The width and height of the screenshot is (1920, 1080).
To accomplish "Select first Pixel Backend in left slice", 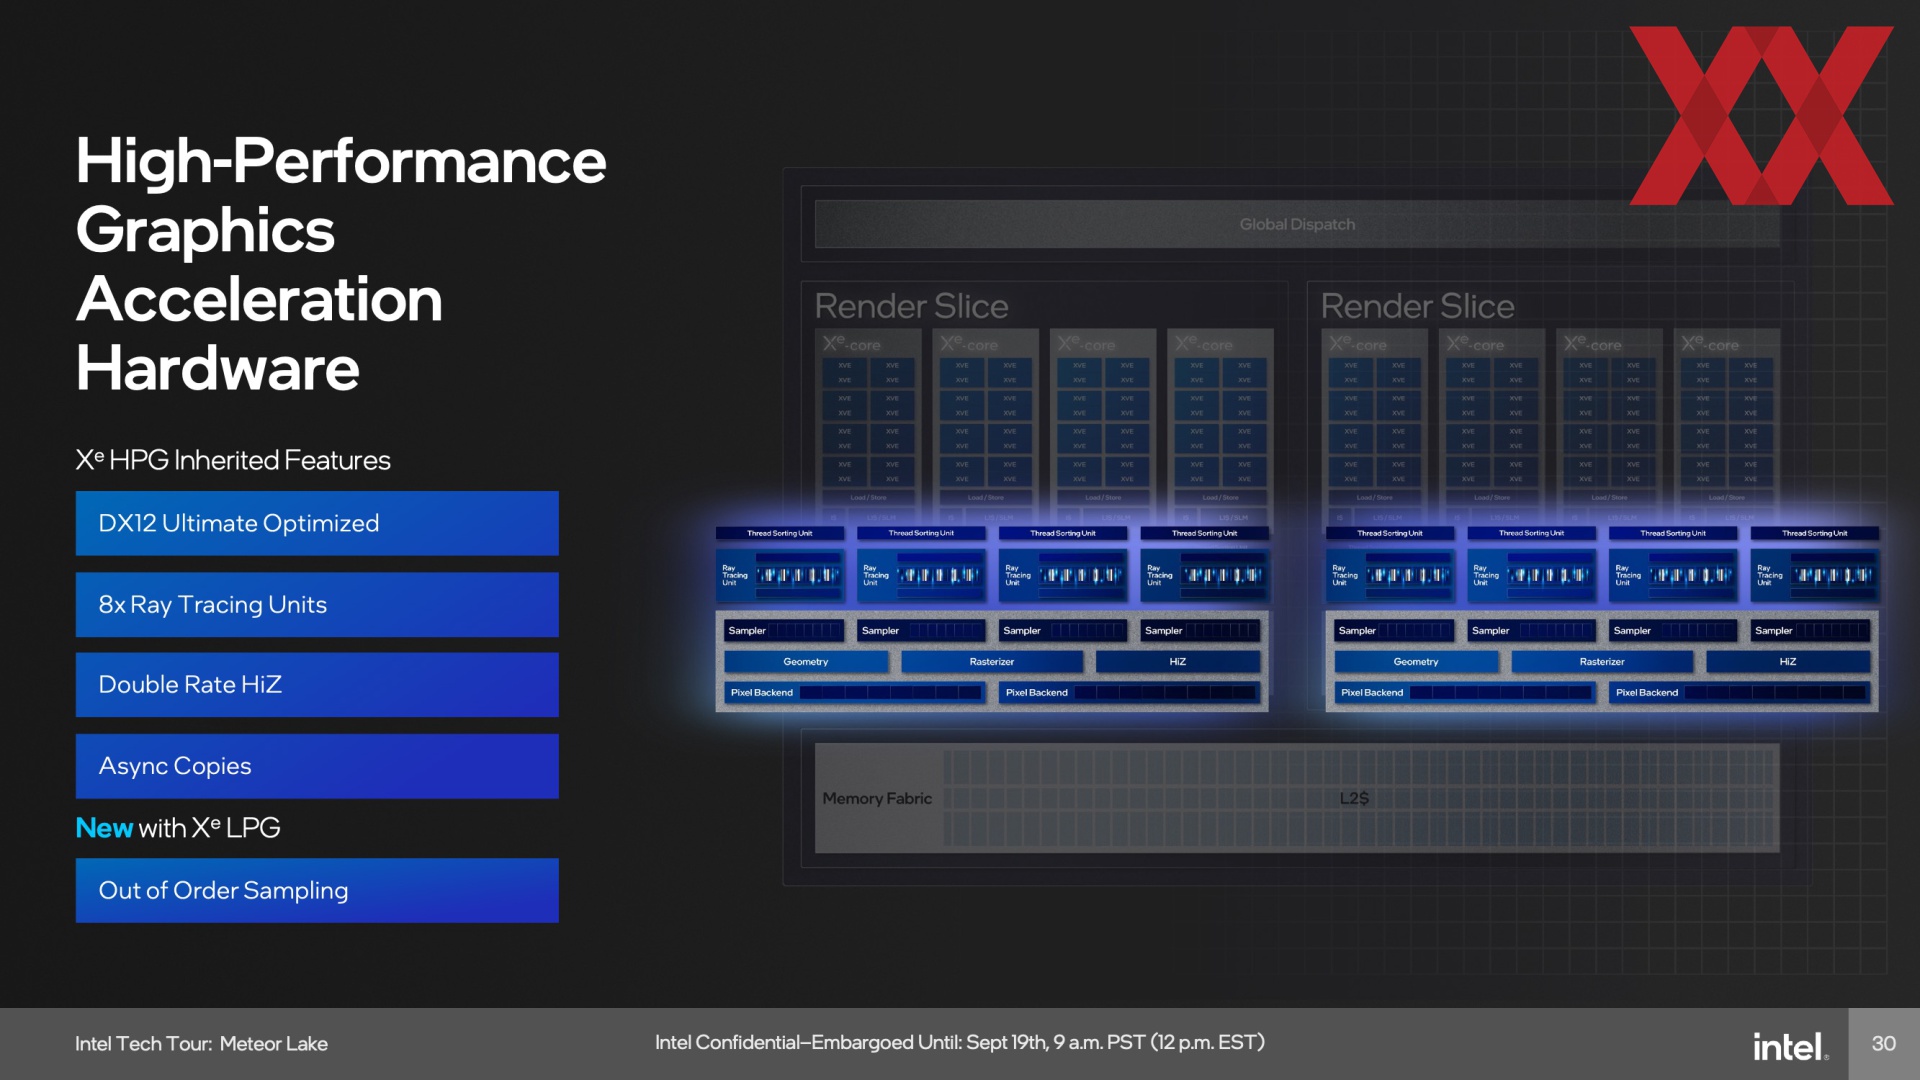I will pyautogui.click(x=855, y=693).
